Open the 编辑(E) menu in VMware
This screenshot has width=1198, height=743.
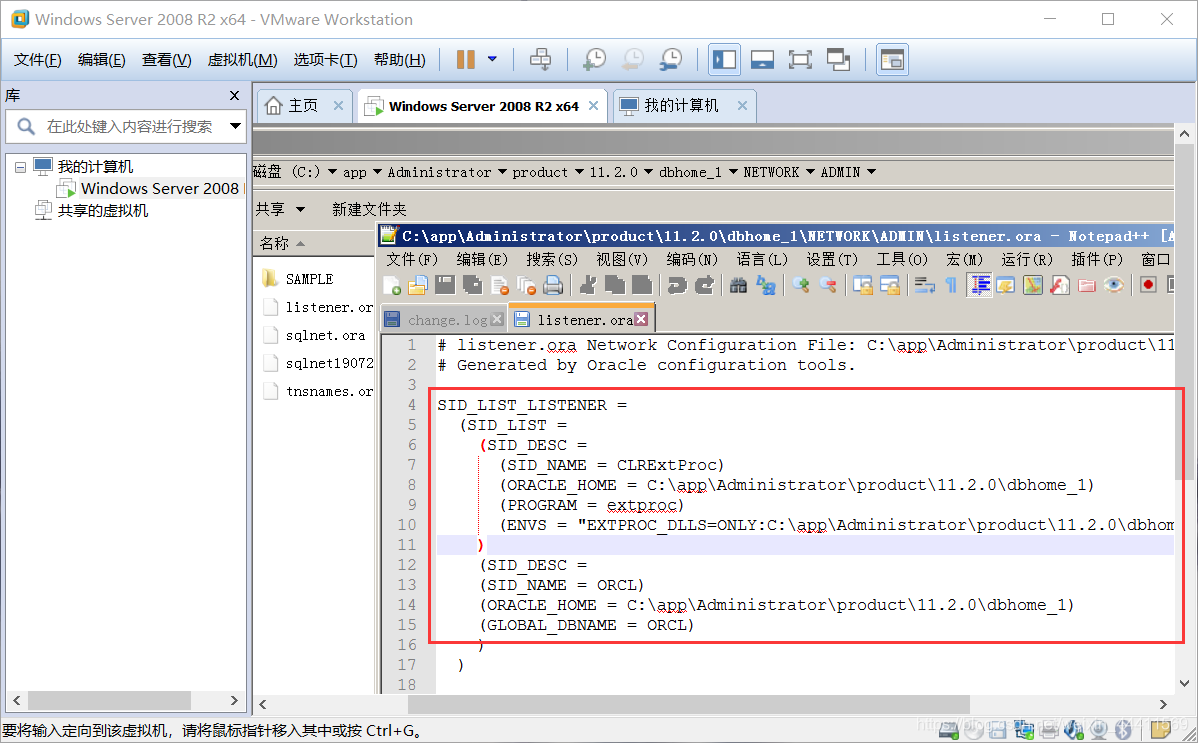102,60
